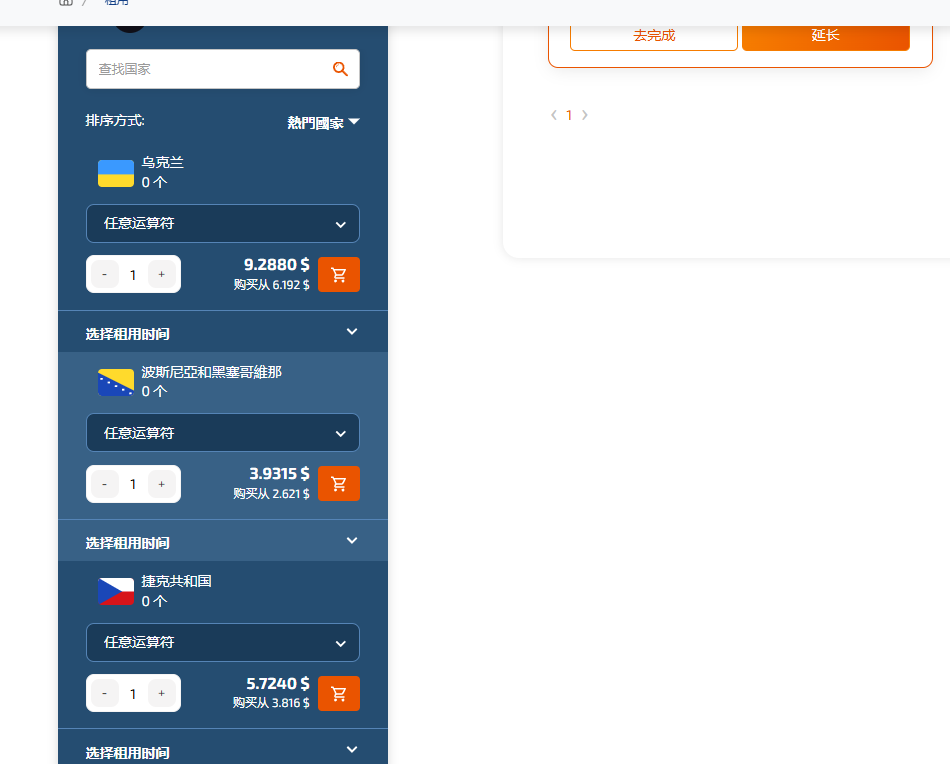Decrease Czech Republic quantity with the minus stepper
Screen dimensions: 950x764
(104, 693)
